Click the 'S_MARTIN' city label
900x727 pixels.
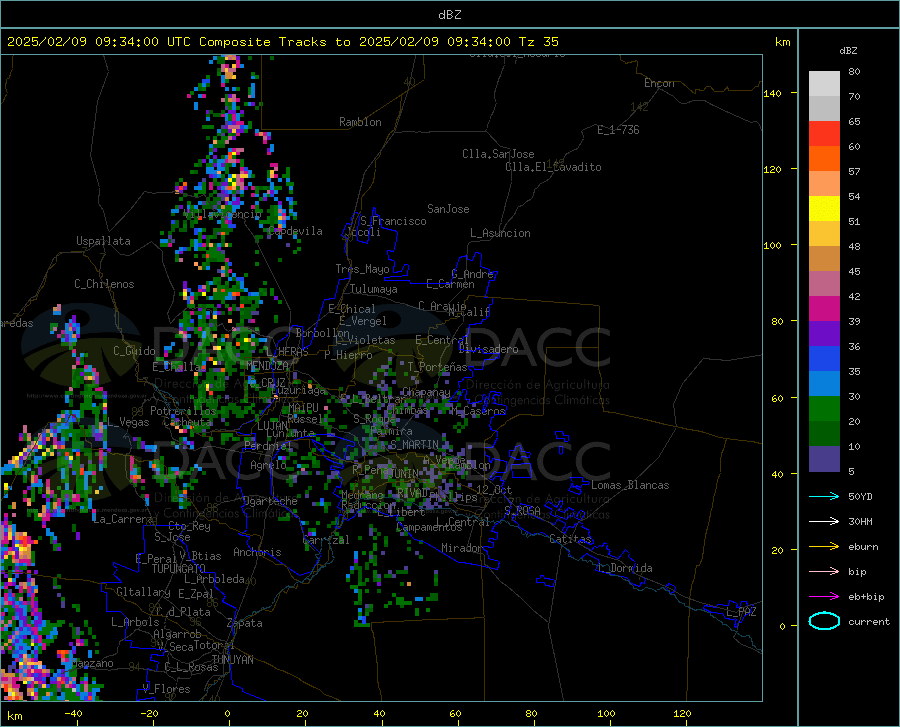(414, 445)
